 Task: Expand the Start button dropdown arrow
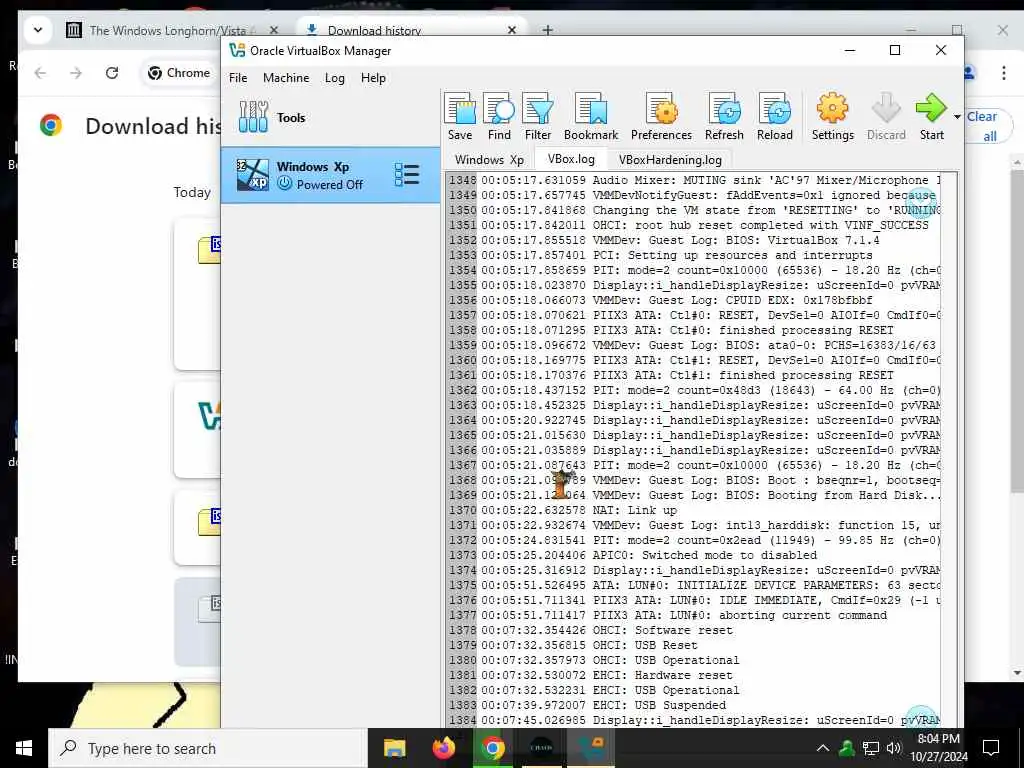(957, 117)
